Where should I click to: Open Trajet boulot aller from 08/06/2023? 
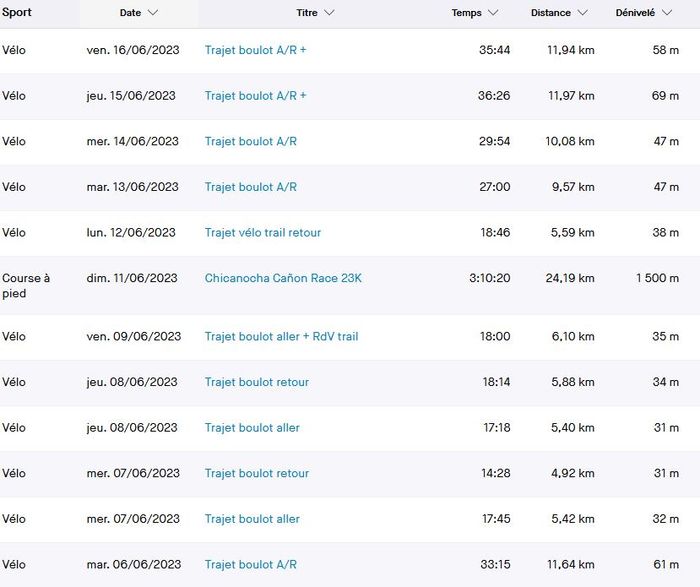tap(252, 428)
